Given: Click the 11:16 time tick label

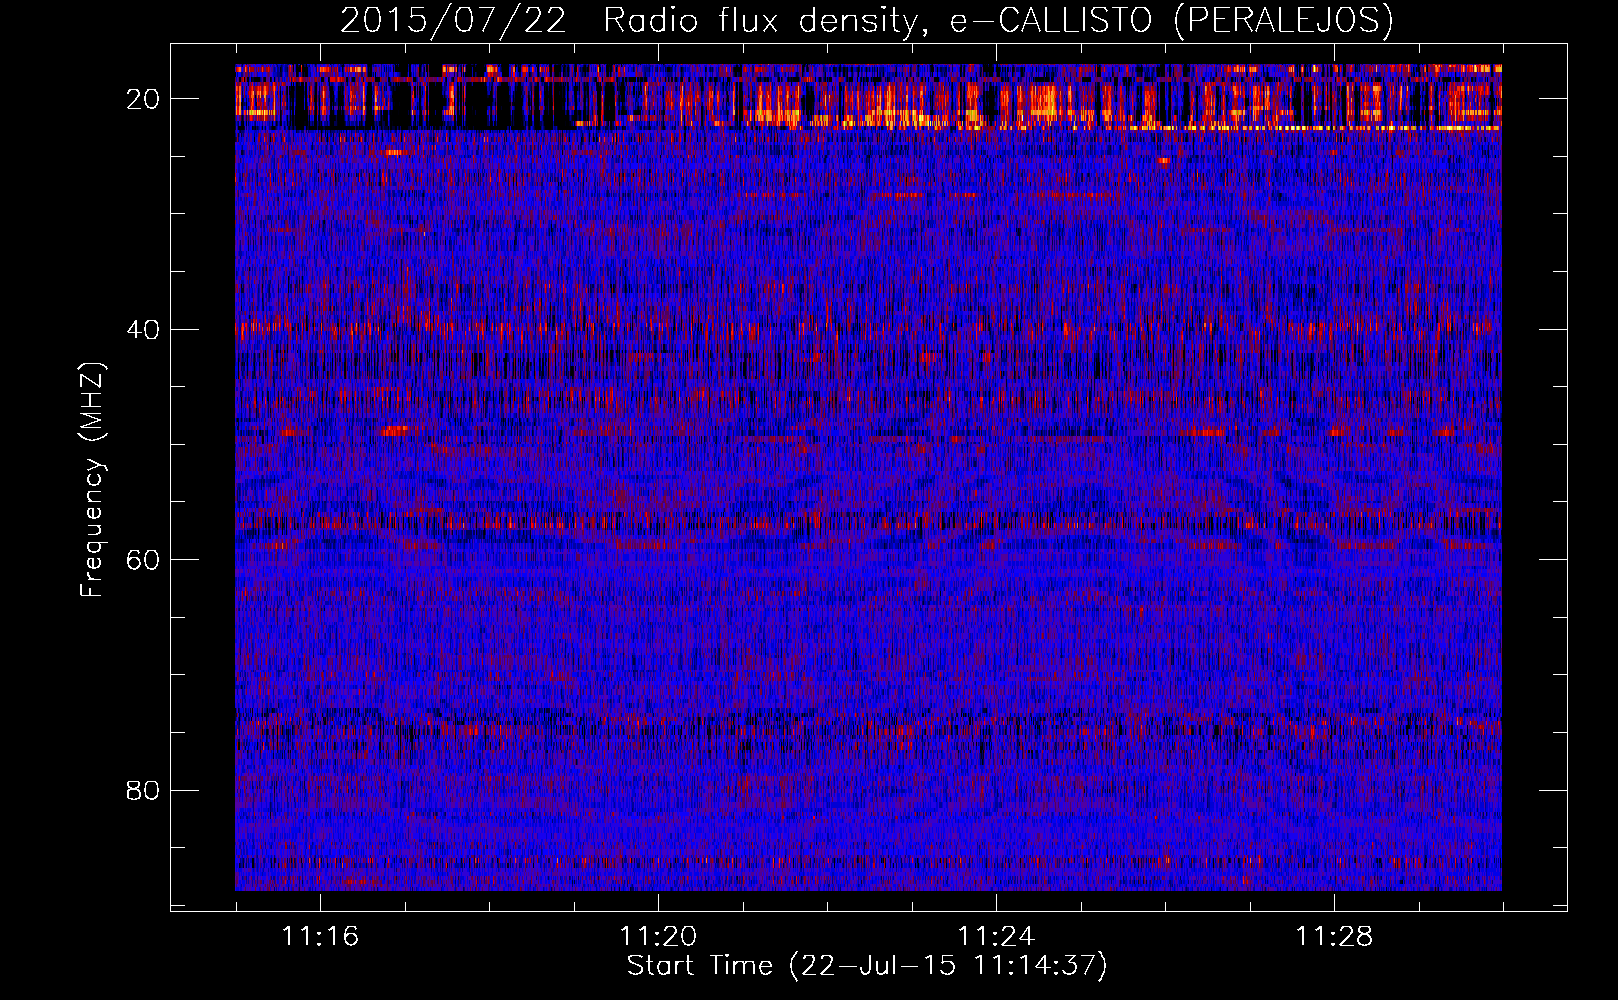Looking at the screenshot, I should point(320,937).
